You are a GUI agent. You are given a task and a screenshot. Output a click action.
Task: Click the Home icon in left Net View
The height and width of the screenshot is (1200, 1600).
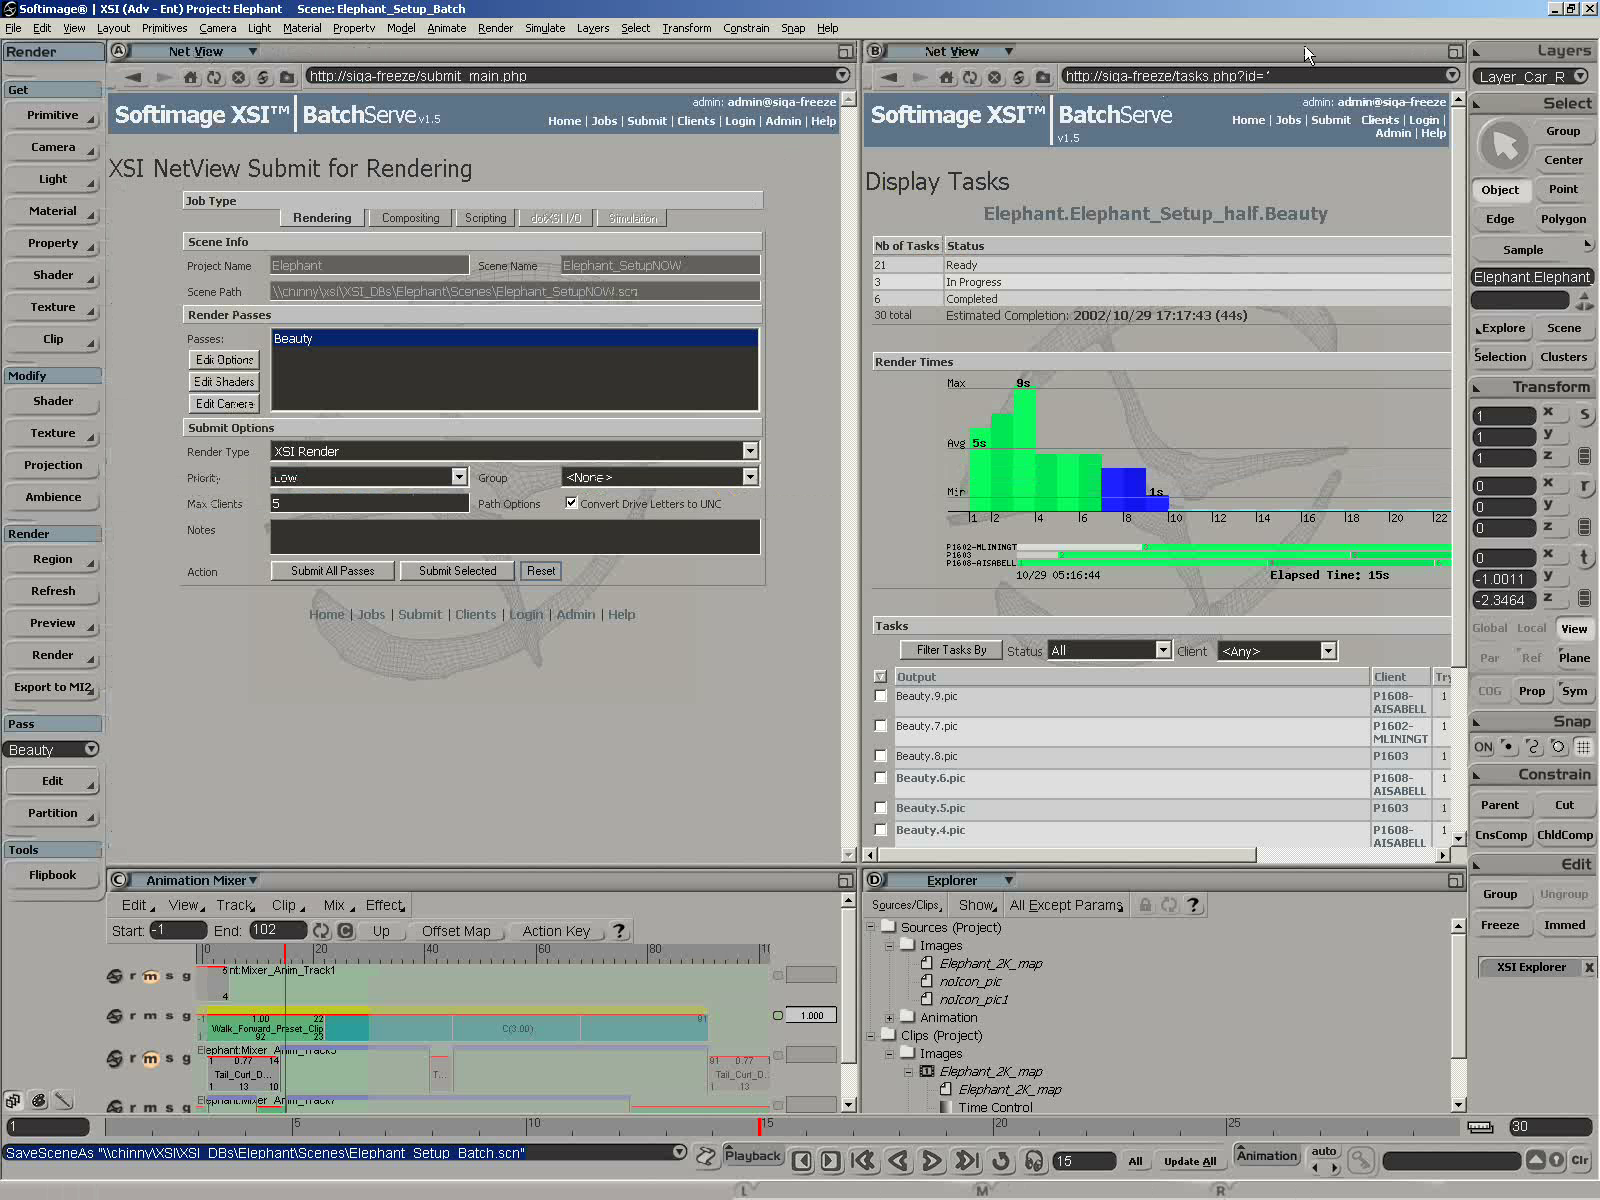pyautogui.click(x=190, y=77)
